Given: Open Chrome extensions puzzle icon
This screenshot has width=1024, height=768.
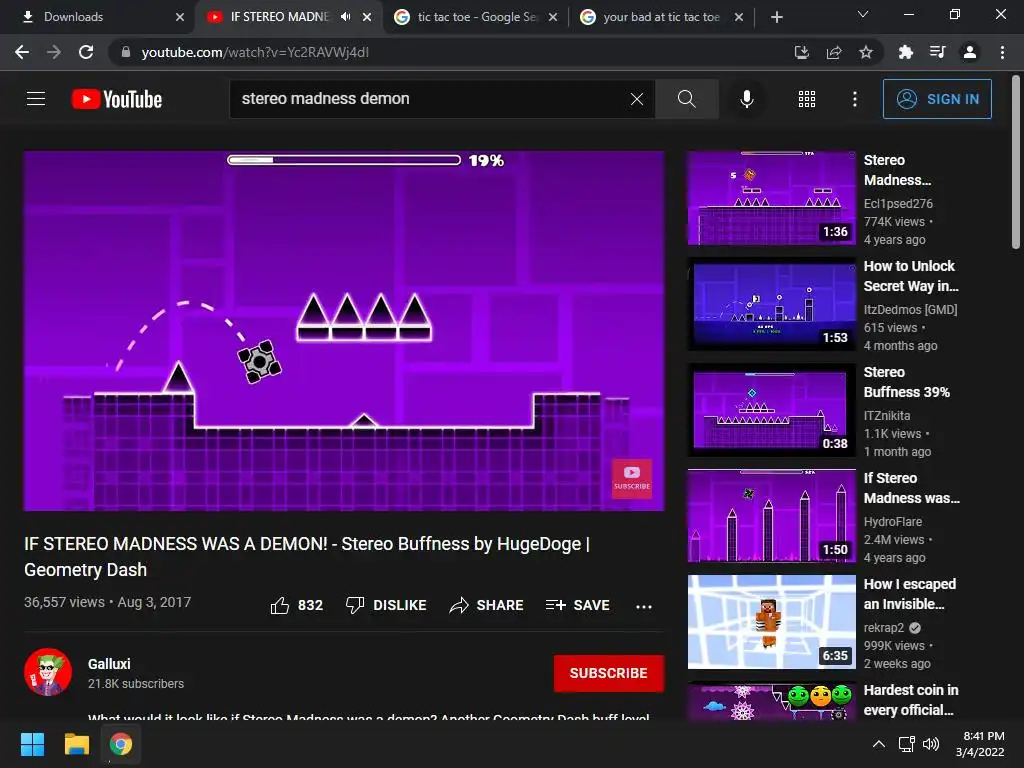Looking at the screenshot, I should coord(905,52).
